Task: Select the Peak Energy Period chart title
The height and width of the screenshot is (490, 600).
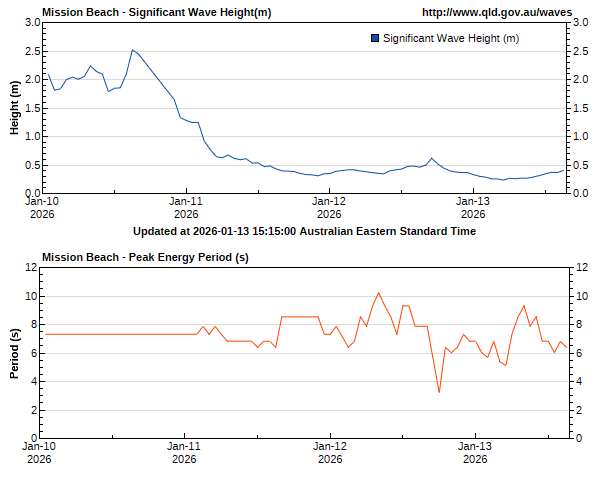Action: pyautogui.click(x=146, y=258)
